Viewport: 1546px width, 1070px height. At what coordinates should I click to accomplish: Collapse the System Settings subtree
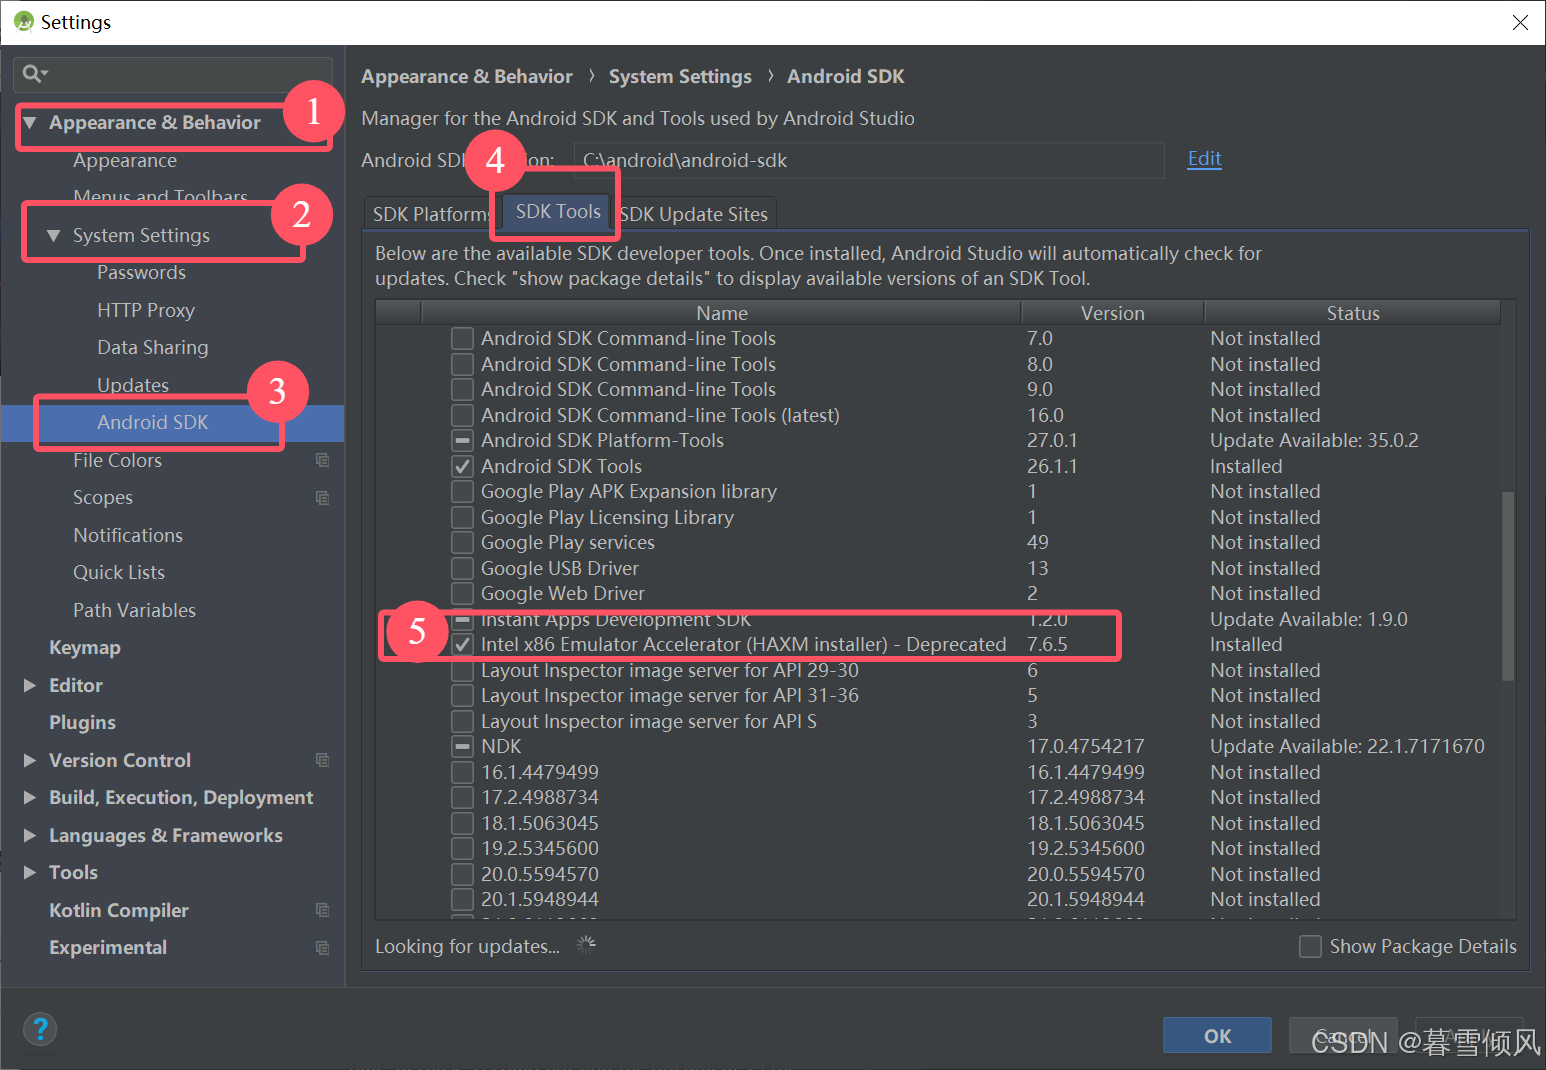tap(54, 235)
